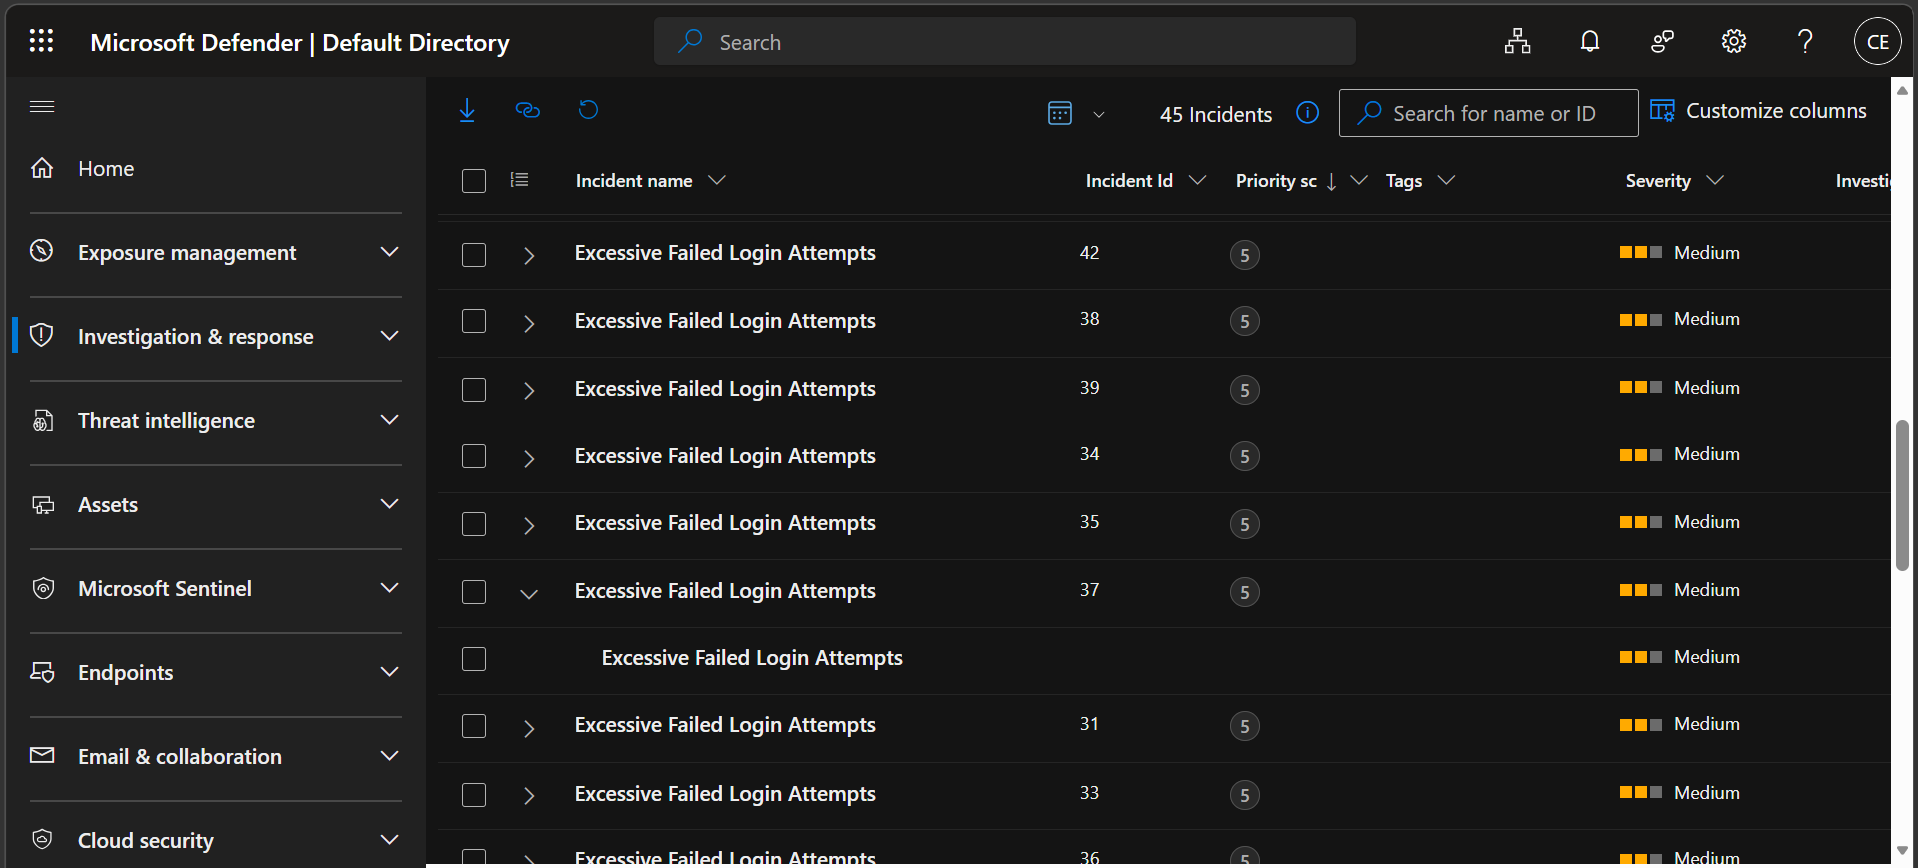Open incident 42 Excessive Failed Login Attempts
The height and width of the screenshot is (868, 1918).
(725, 253)
